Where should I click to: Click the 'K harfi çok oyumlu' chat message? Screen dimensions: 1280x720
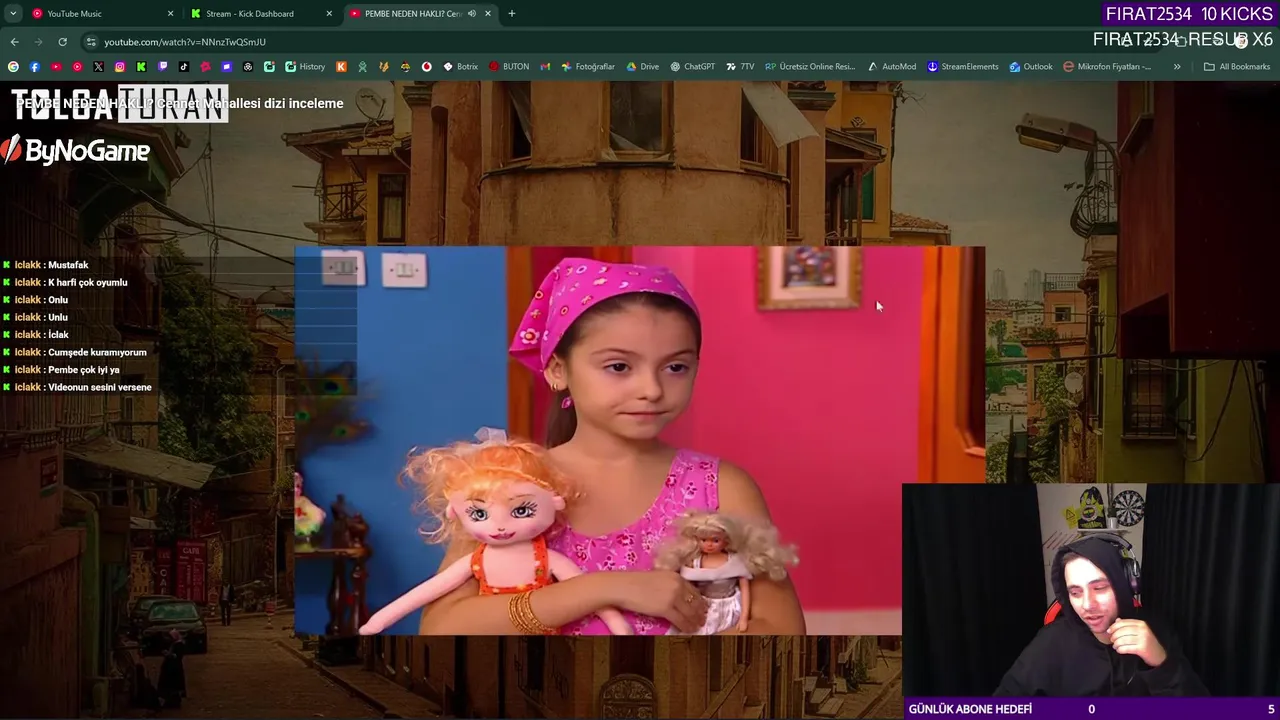[x=87, y=282]
